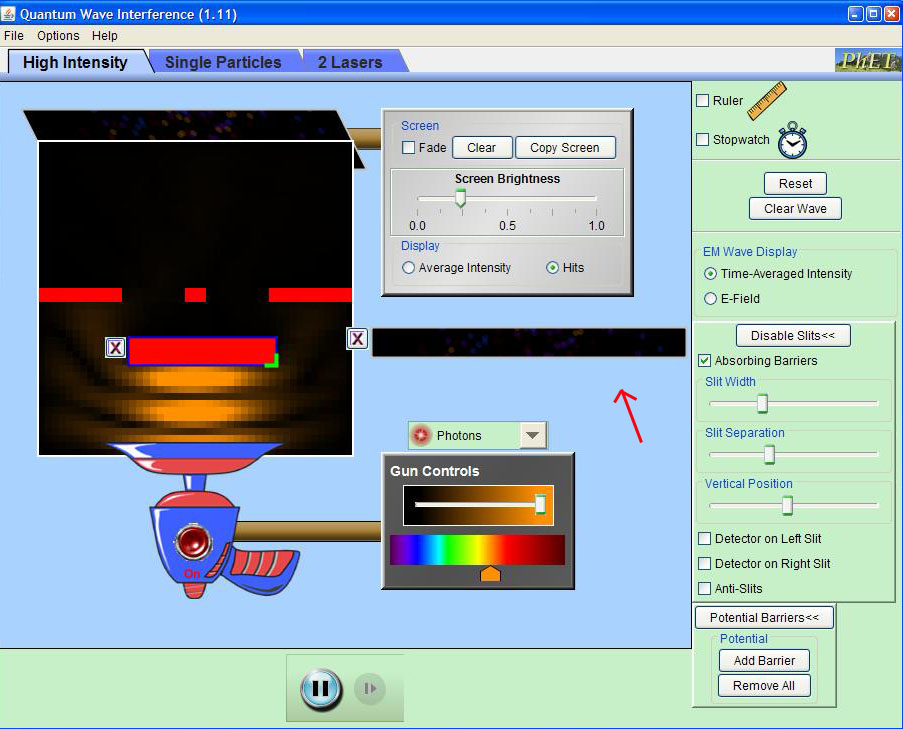Viewport: 903px width, 729px height.
Task: Click the copied black screen strip
Action: tap(529, 343)
